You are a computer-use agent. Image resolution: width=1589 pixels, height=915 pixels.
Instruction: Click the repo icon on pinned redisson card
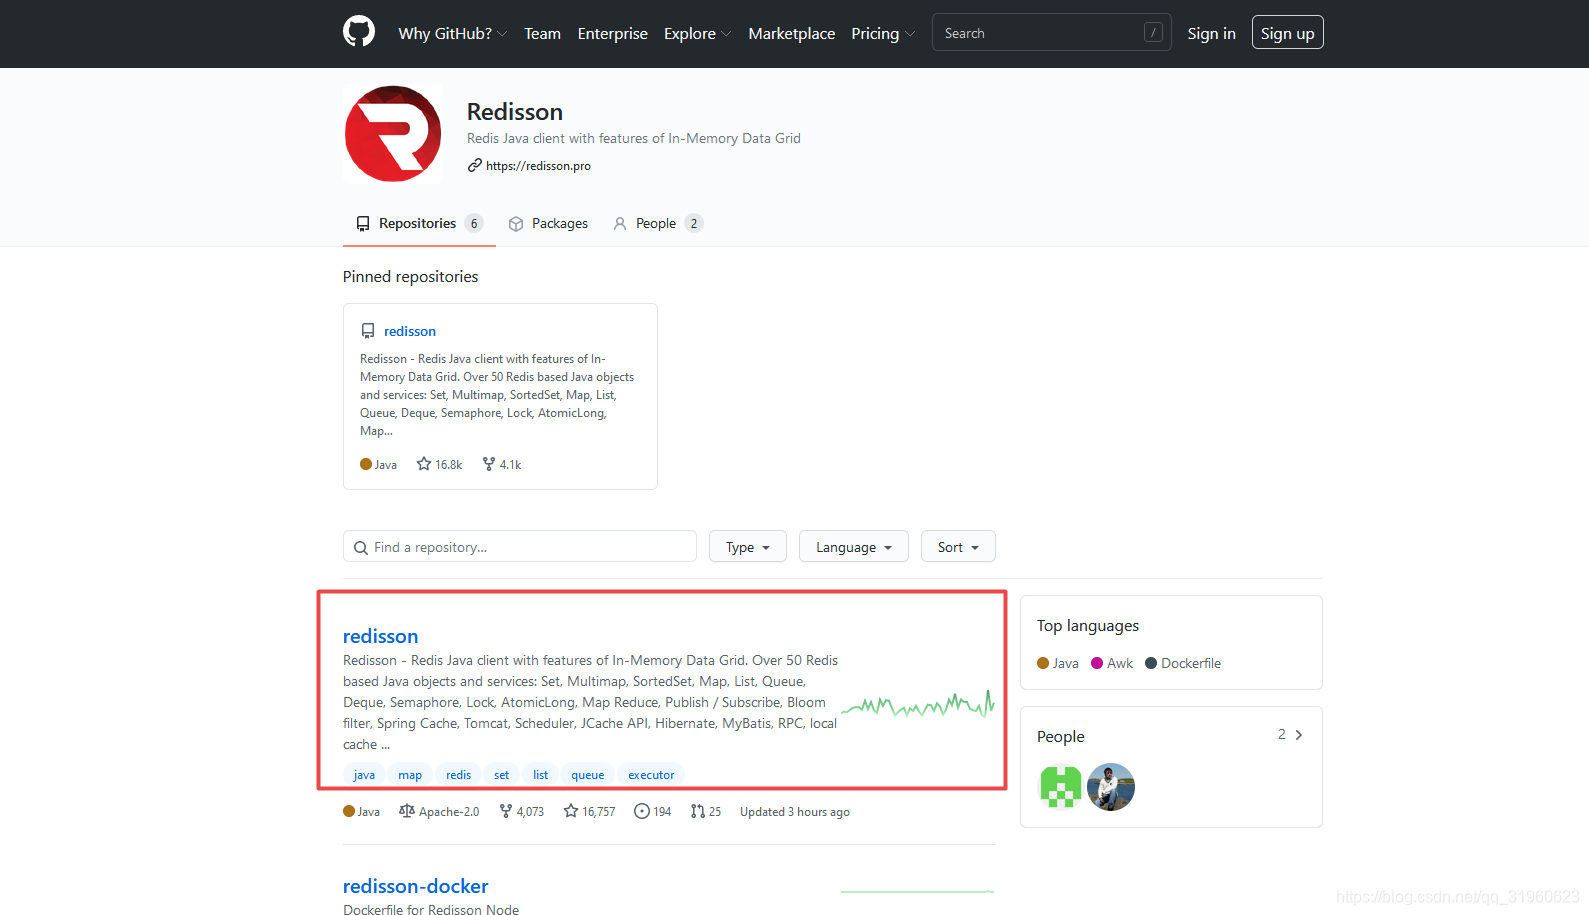point(368,331)
